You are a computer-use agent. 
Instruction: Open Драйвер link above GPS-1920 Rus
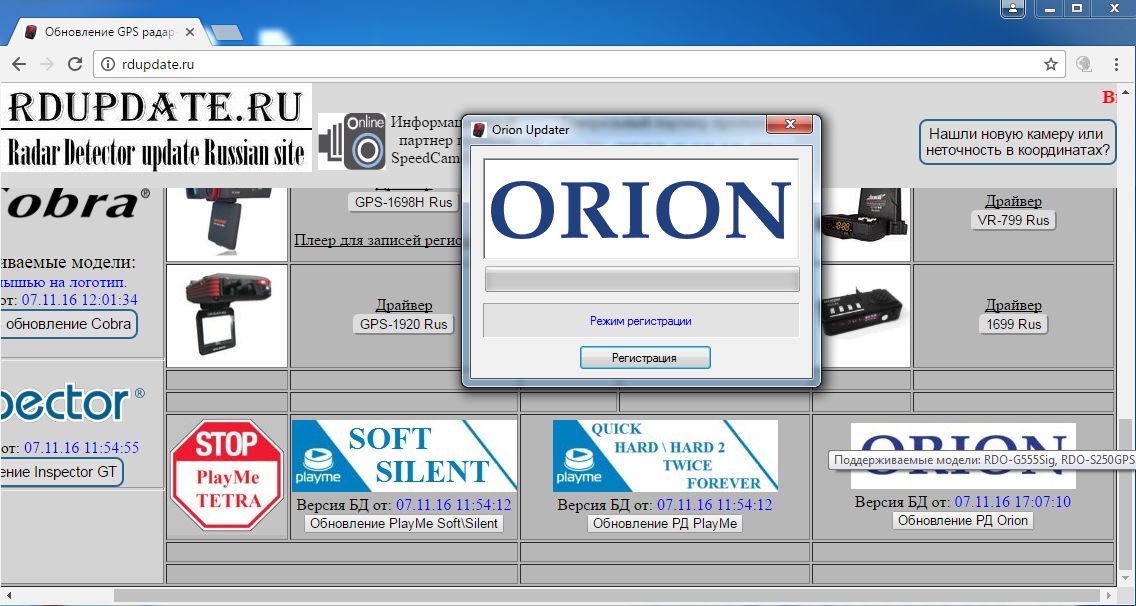pos(404,305)
